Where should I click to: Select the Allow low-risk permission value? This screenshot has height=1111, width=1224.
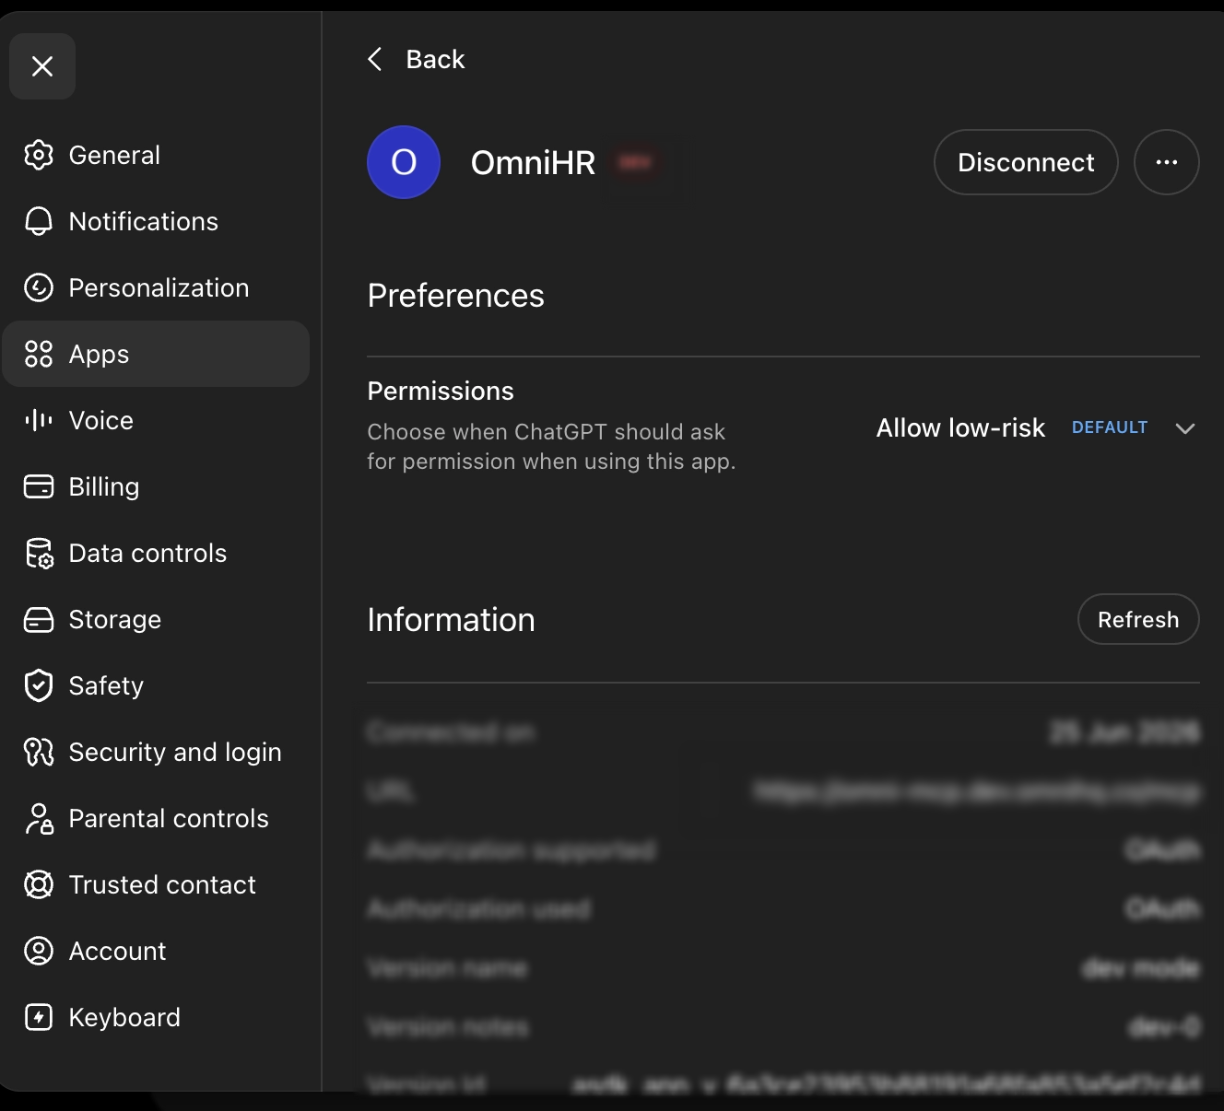pyautogui.click(x=960, y=428)
